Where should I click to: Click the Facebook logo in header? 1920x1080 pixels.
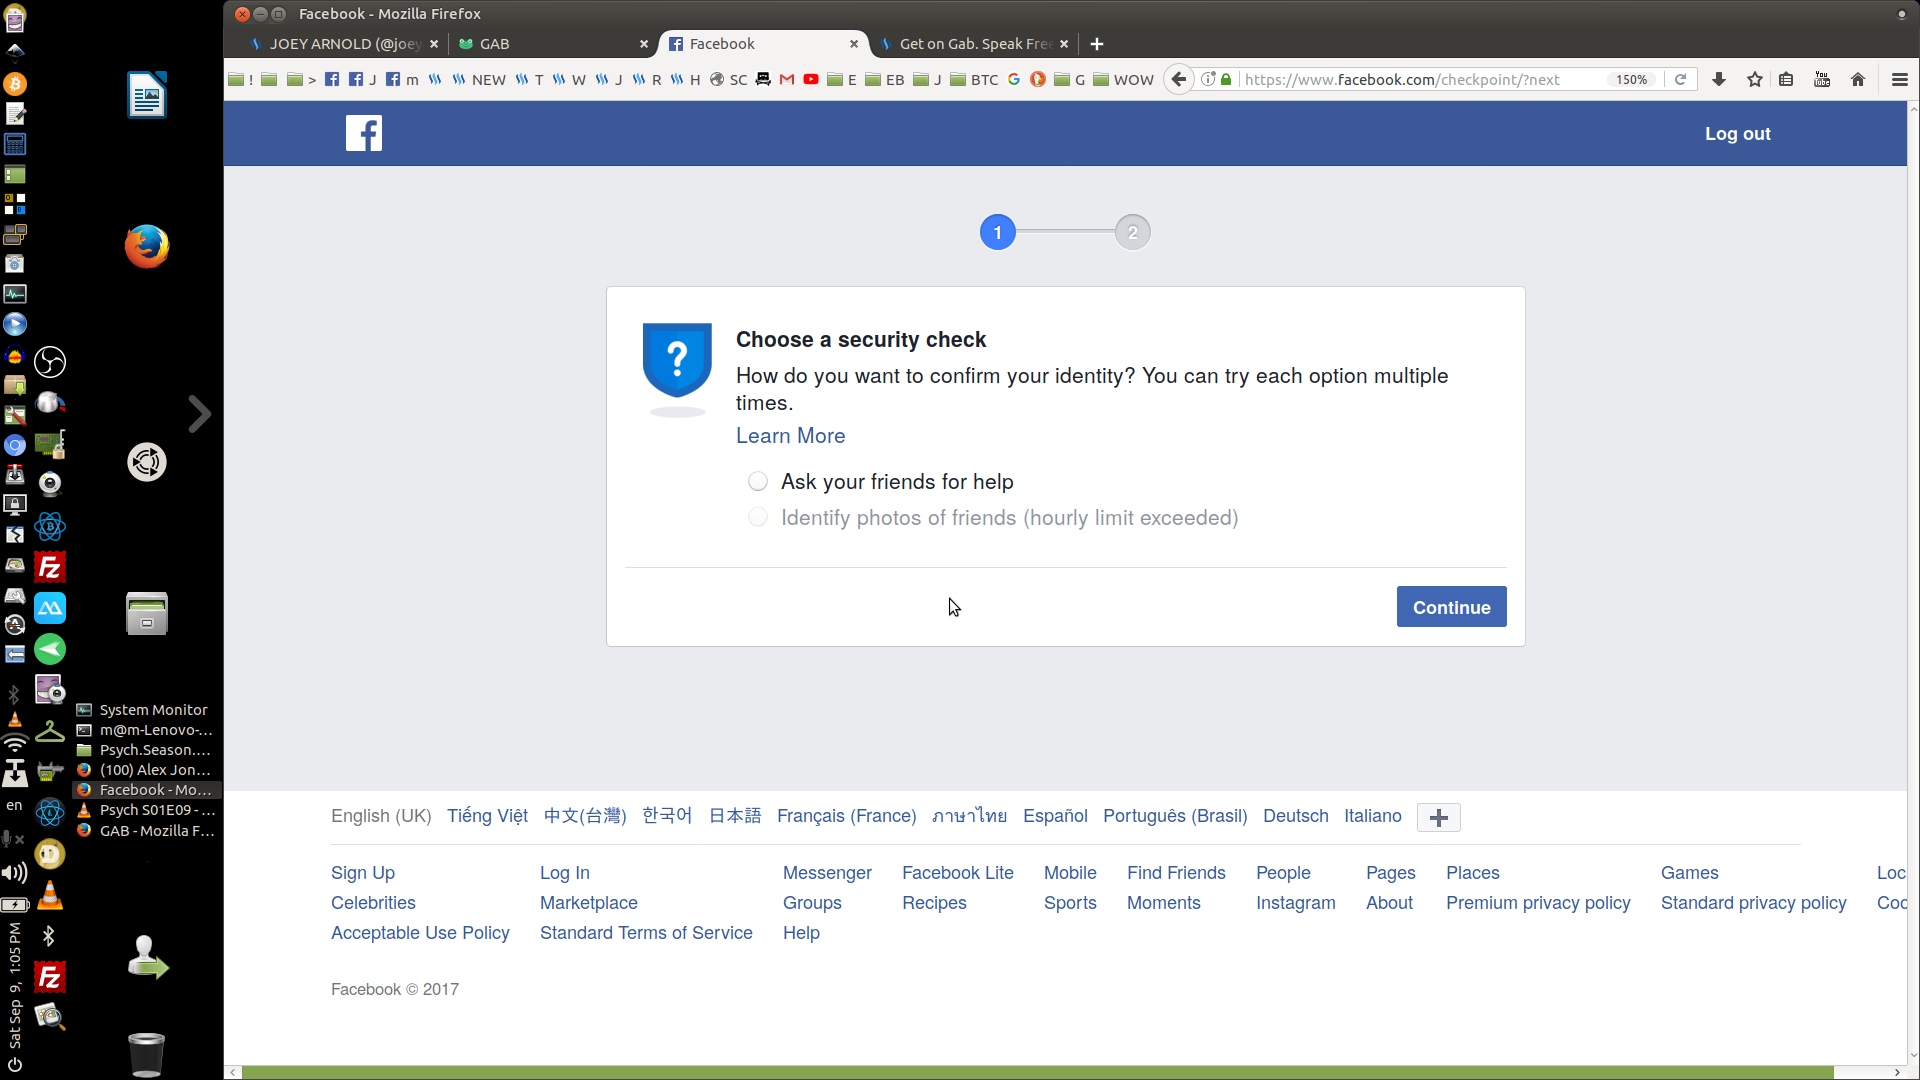(x=364, y=133)
